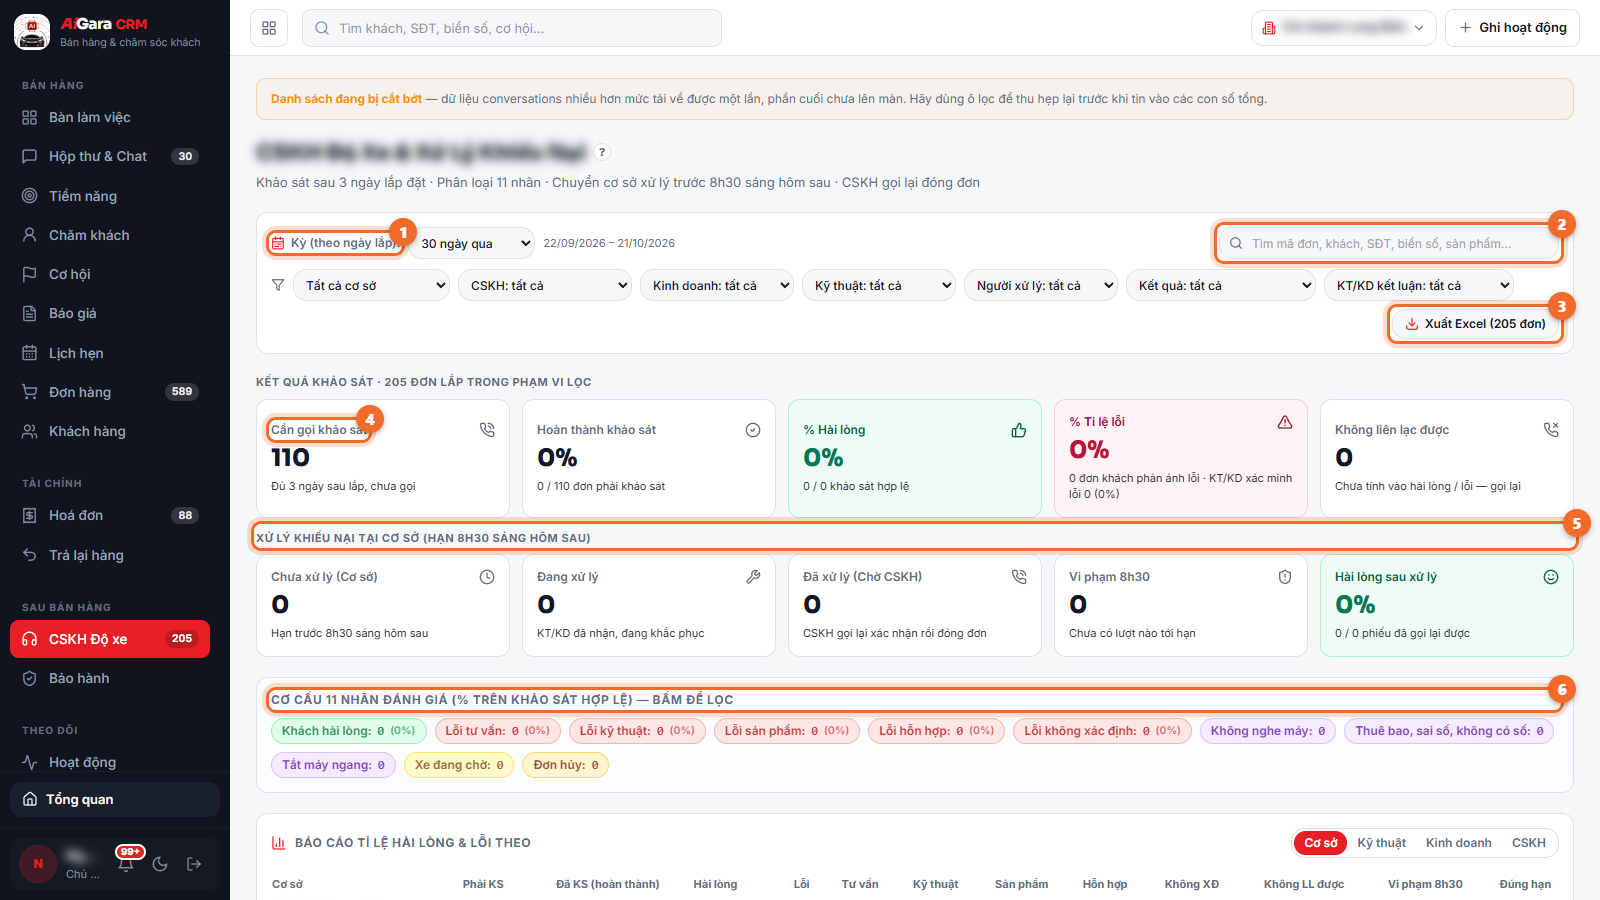Click phone icon on Cần gọi khảo sát card
Viewport: 1600px width, 900px height.
point(487,430)
